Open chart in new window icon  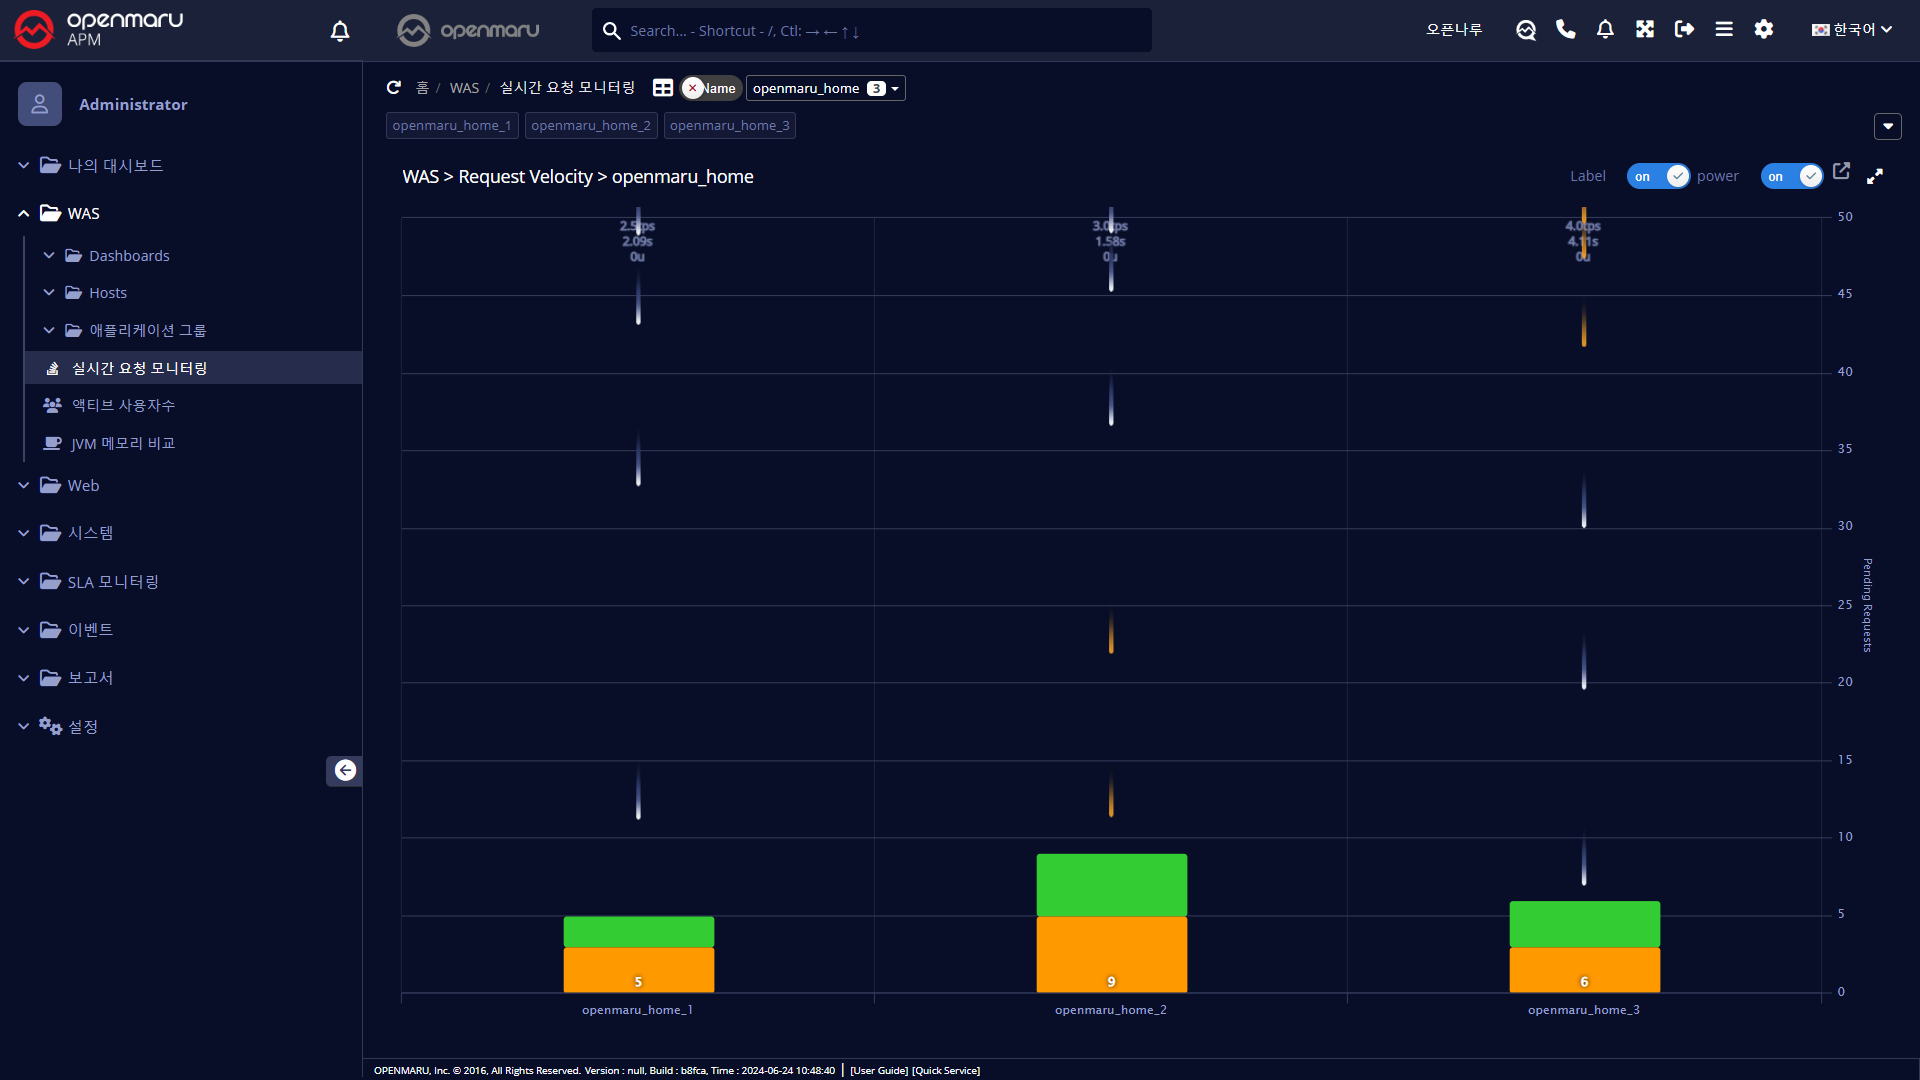tap(1841, 171)
